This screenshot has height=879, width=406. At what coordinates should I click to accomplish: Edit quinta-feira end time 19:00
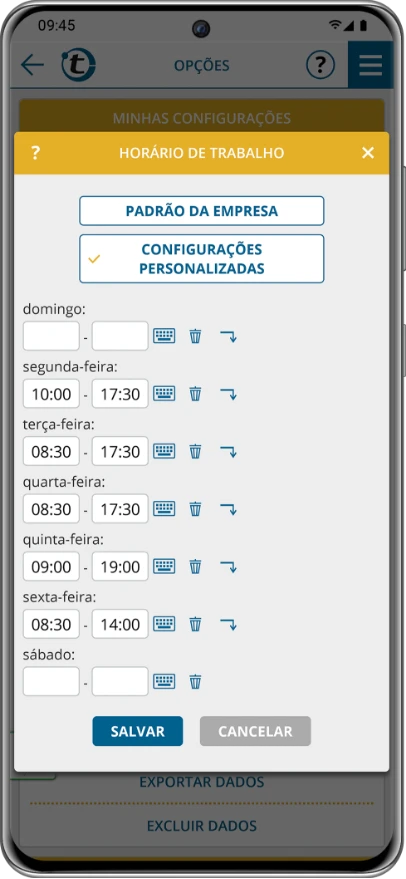point(120,566)
